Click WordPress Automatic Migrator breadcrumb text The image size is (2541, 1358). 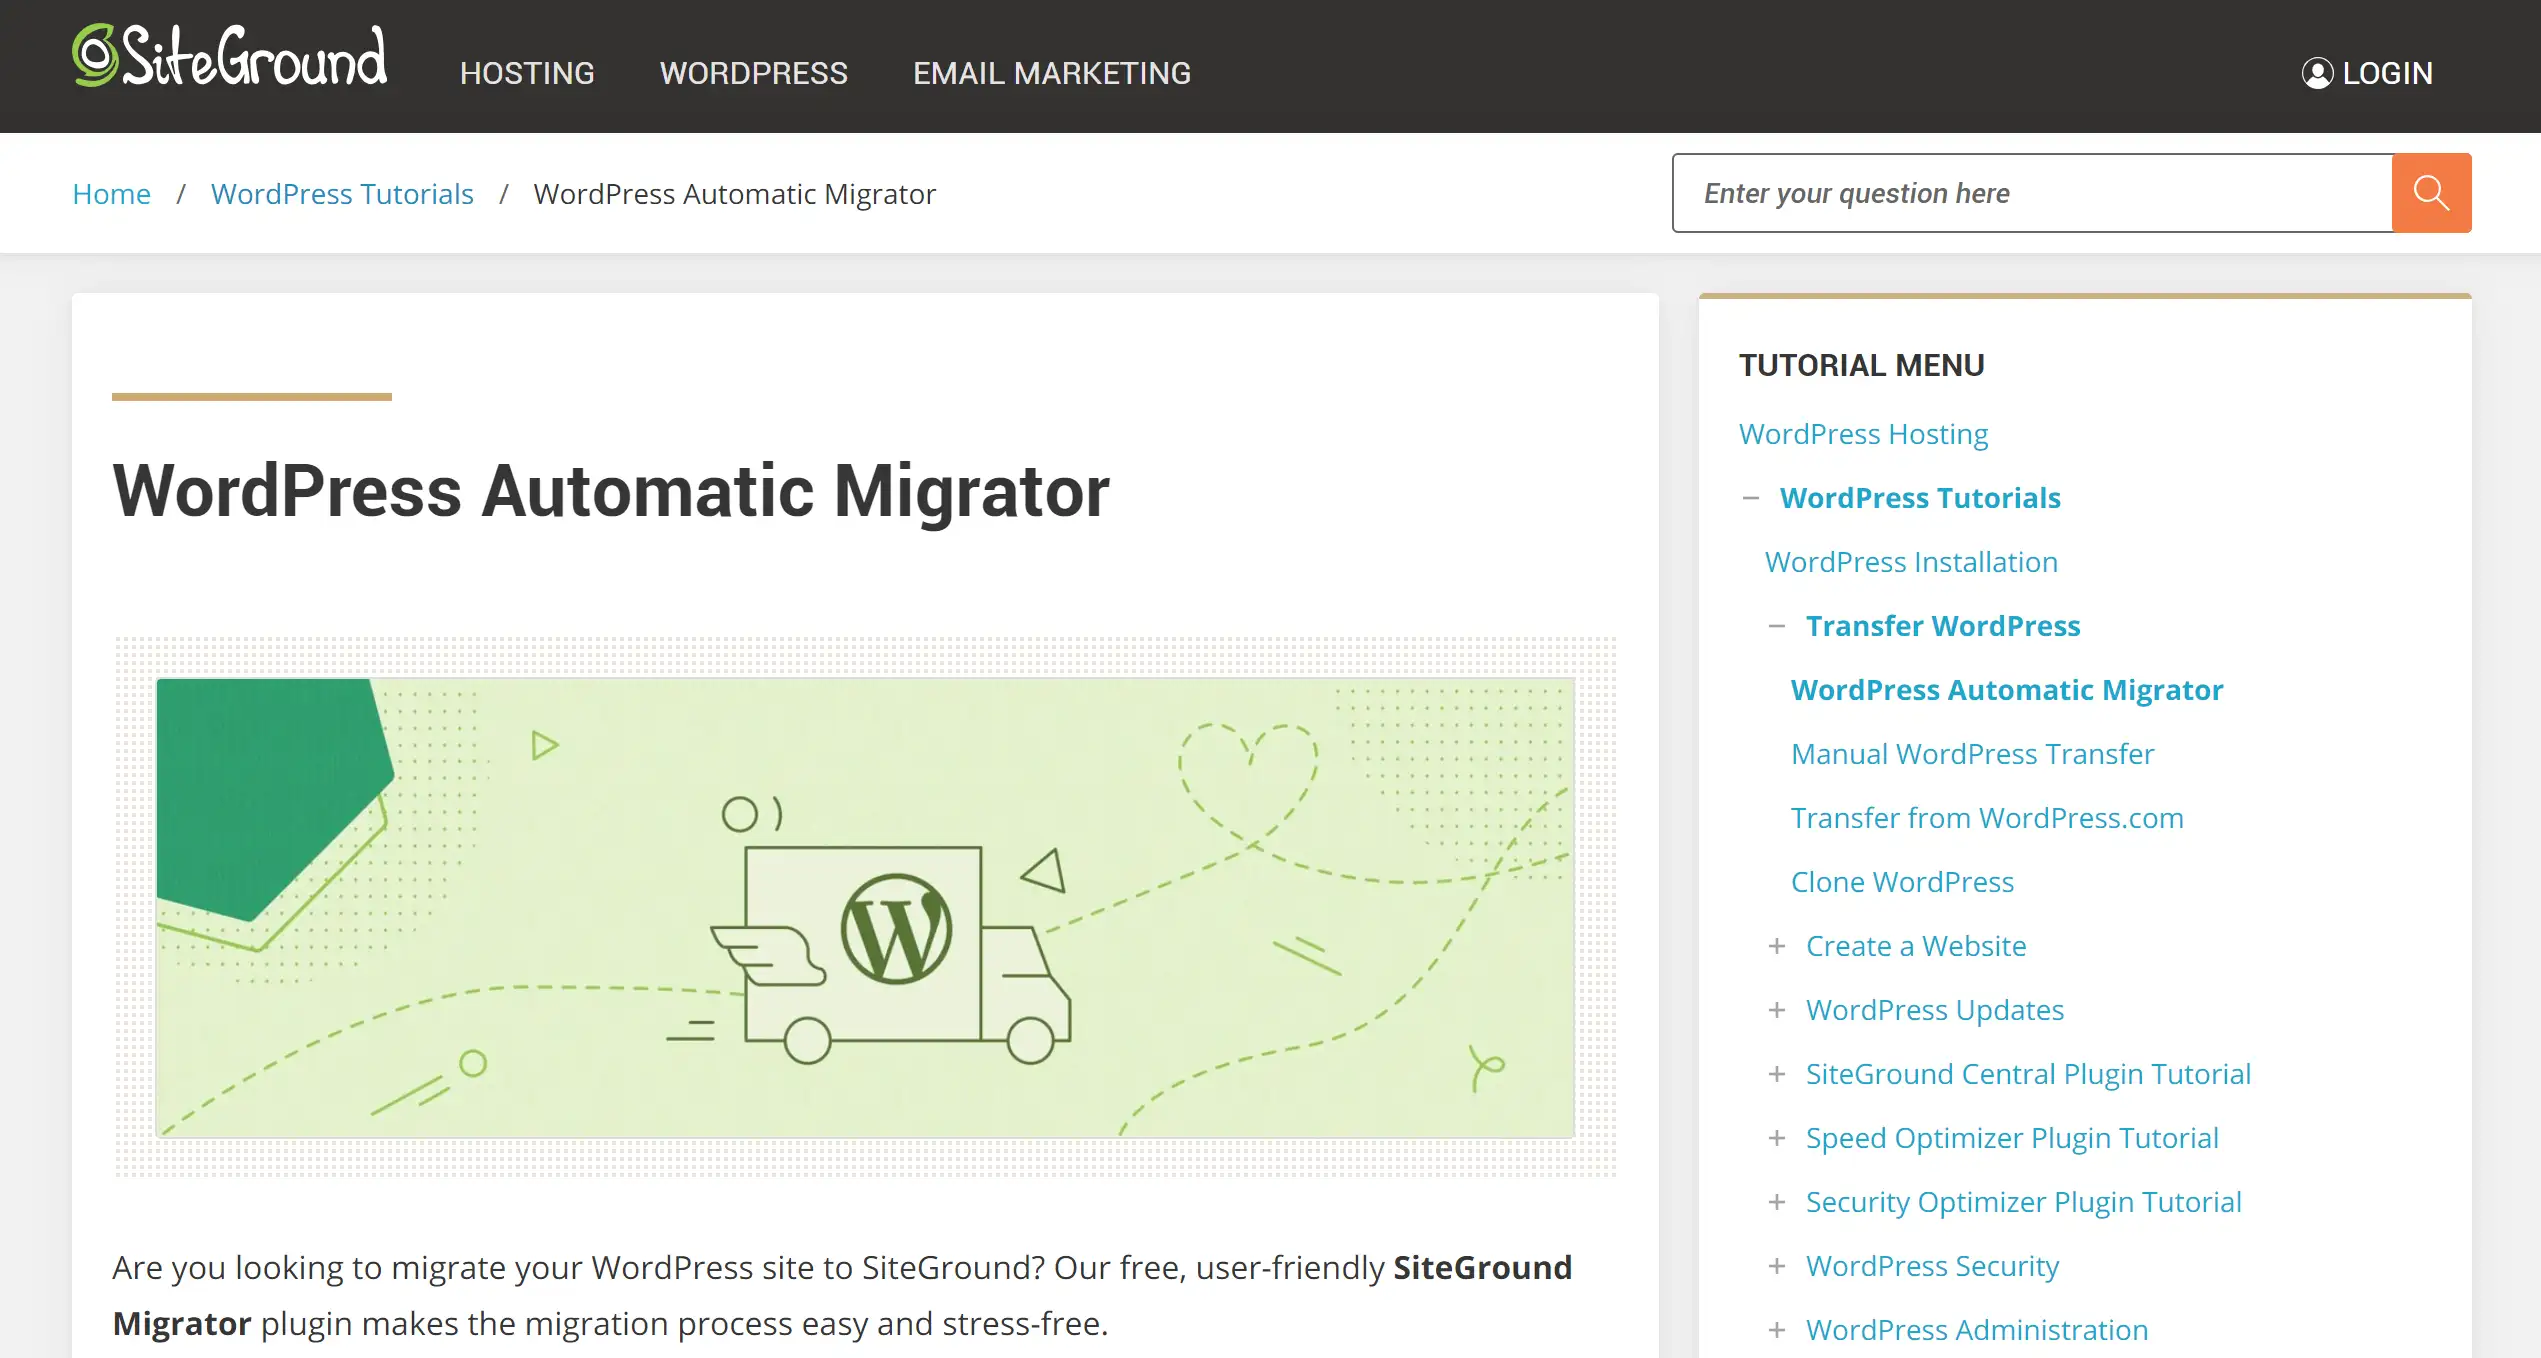(734, 194)
